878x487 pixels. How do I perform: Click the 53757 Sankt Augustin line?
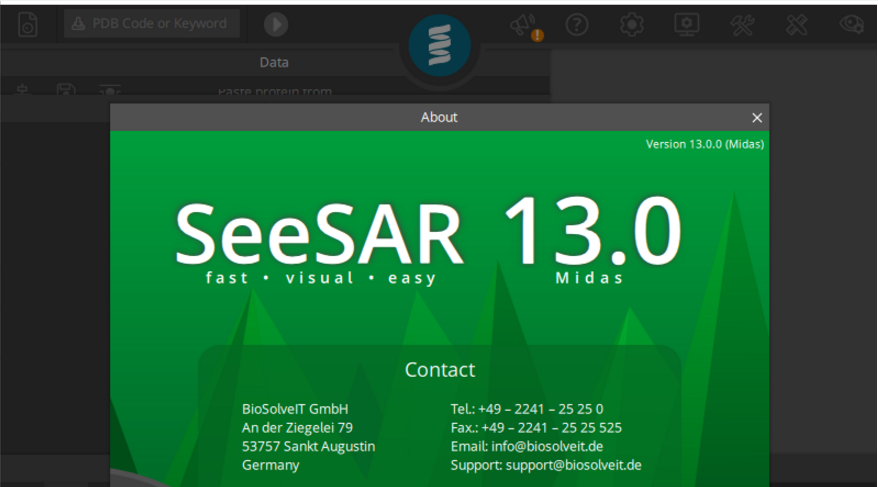(309, 447)
